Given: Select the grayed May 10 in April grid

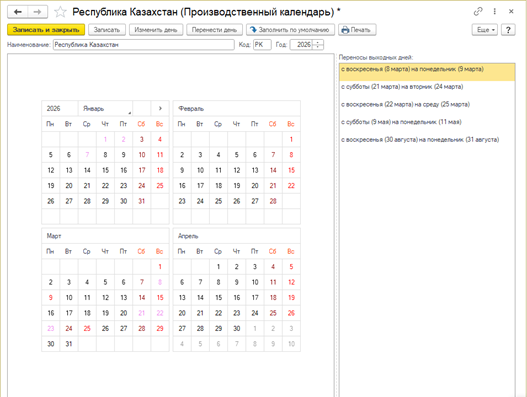Looking at the screenshot, I should [x=291, y=344].
